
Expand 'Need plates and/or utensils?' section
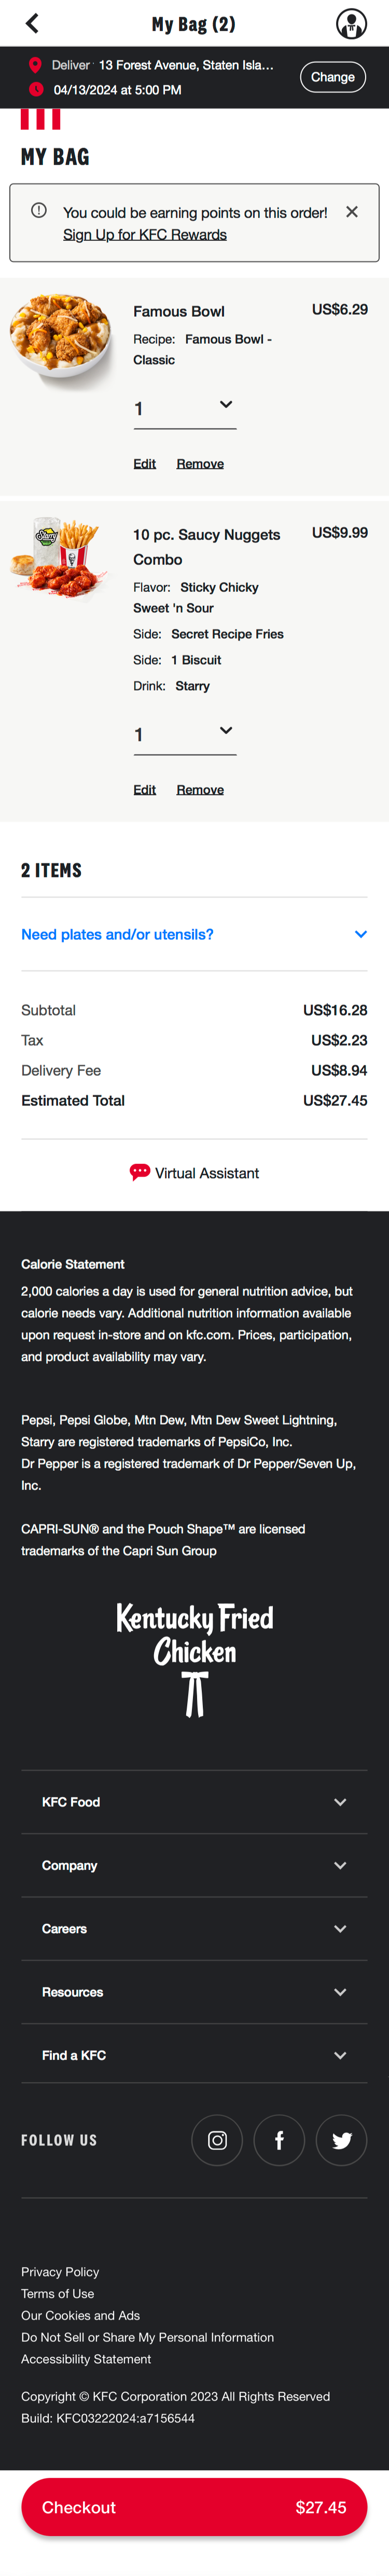pos(194,934)
